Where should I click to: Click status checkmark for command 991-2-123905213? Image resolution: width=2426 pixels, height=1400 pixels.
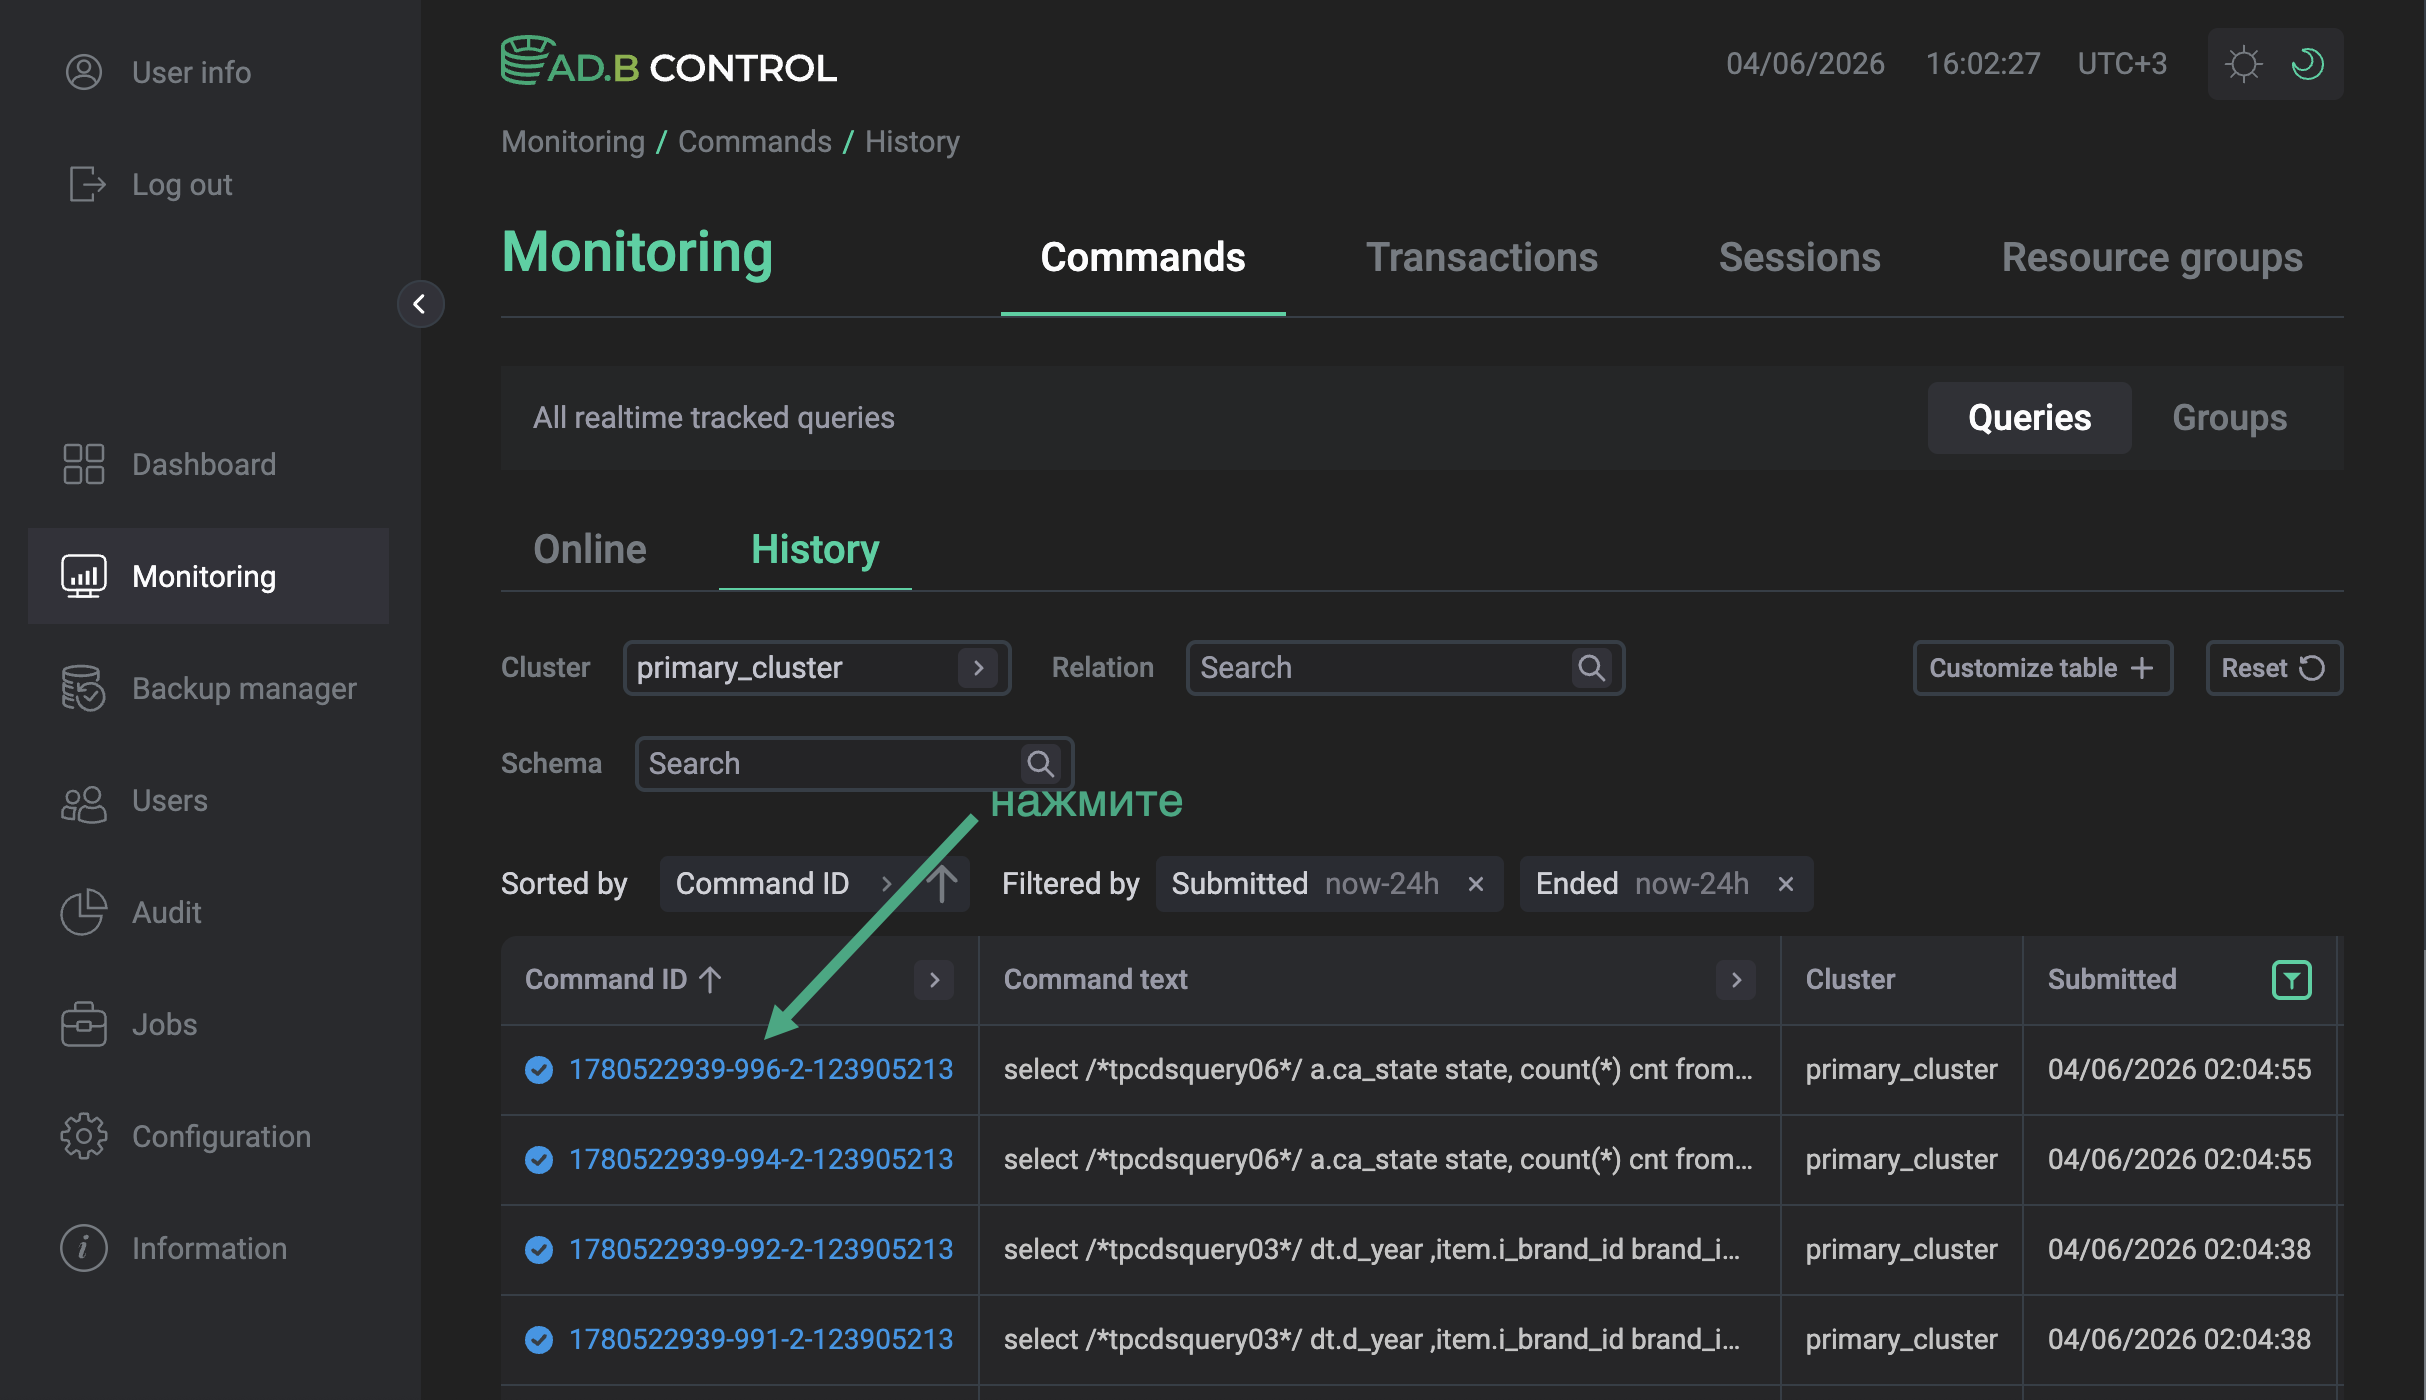coord(539,1340)
